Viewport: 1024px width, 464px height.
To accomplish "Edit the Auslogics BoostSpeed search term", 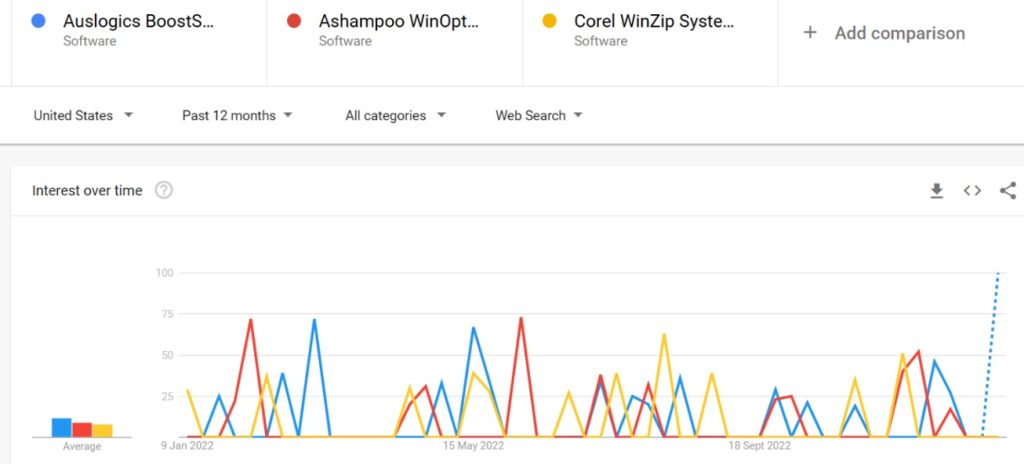I will [x=138, y=21].
